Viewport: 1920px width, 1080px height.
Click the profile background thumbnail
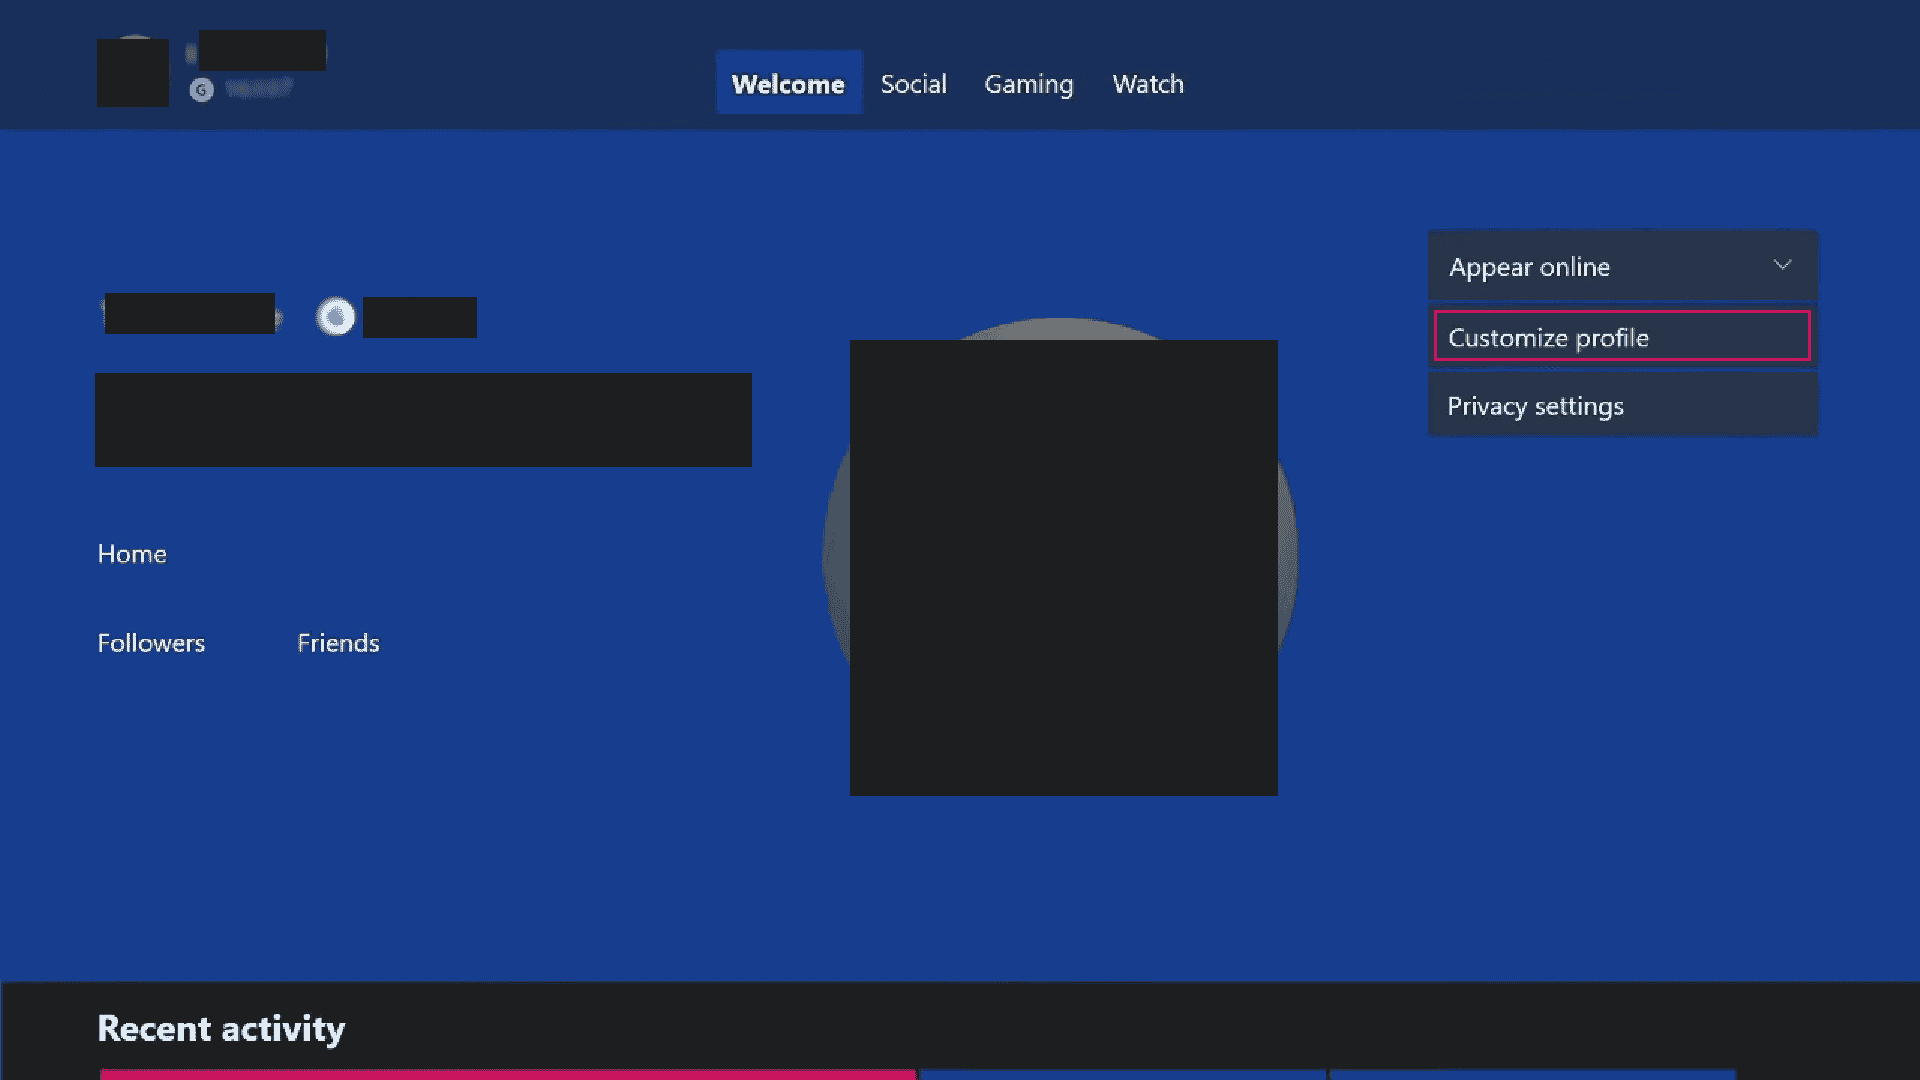1062,567
